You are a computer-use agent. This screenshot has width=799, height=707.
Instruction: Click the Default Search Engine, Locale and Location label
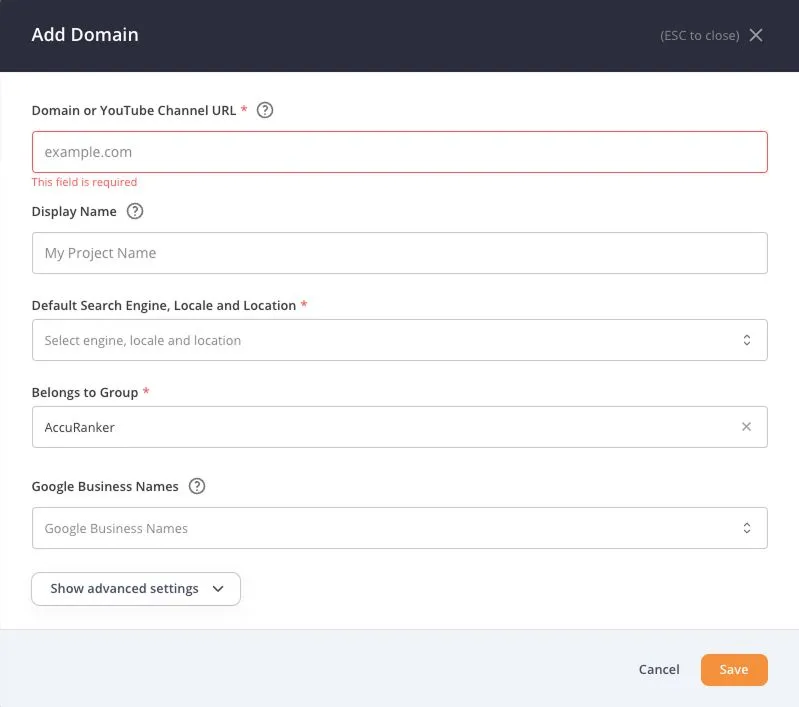(163, 305)
